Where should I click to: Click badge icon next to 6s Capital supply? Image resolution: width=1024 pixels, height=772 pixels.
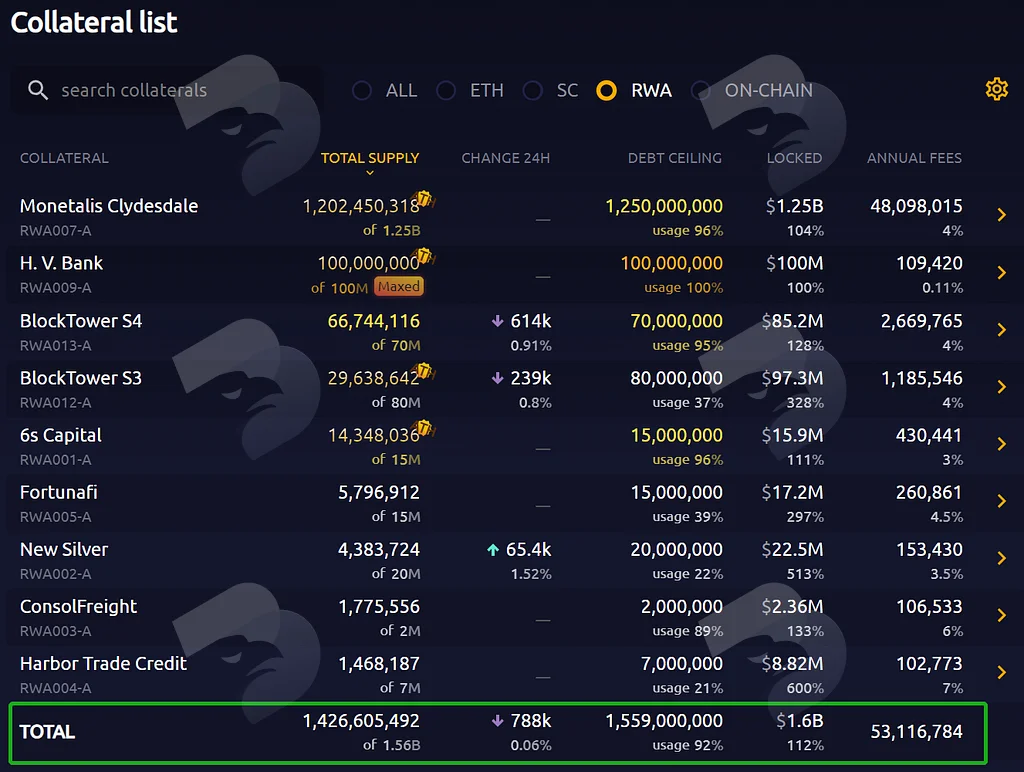[424, 428]
